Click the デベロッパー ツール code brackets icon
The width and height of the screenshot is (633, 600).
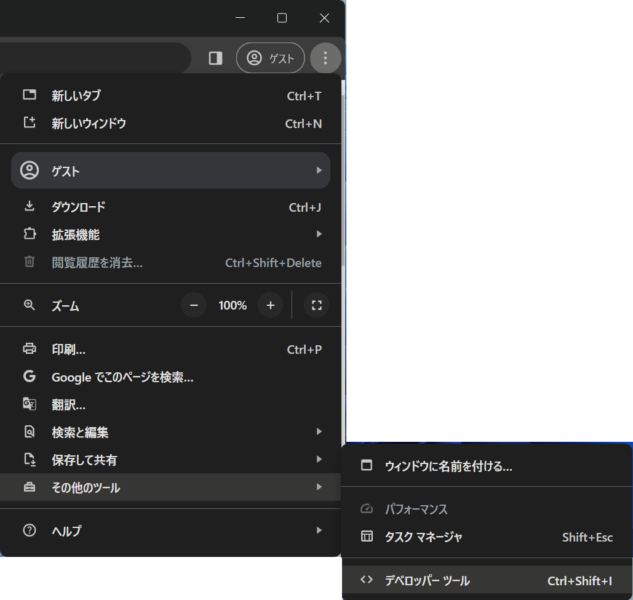(367, 580)
